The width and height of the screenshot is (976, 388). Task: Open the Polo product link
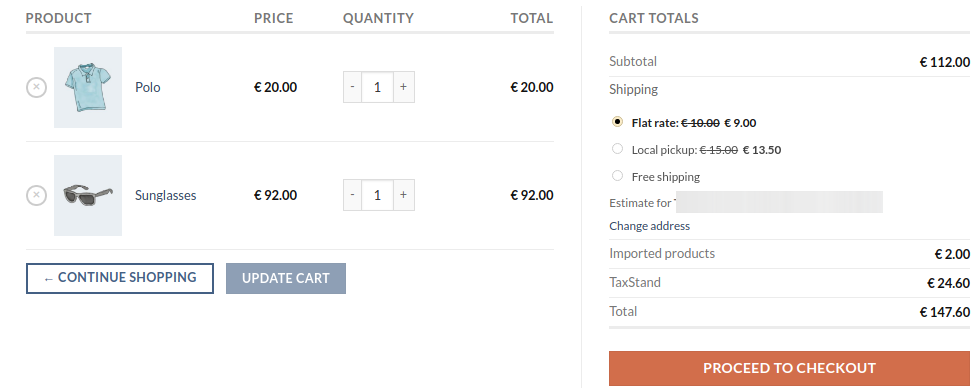click(148, 87)
